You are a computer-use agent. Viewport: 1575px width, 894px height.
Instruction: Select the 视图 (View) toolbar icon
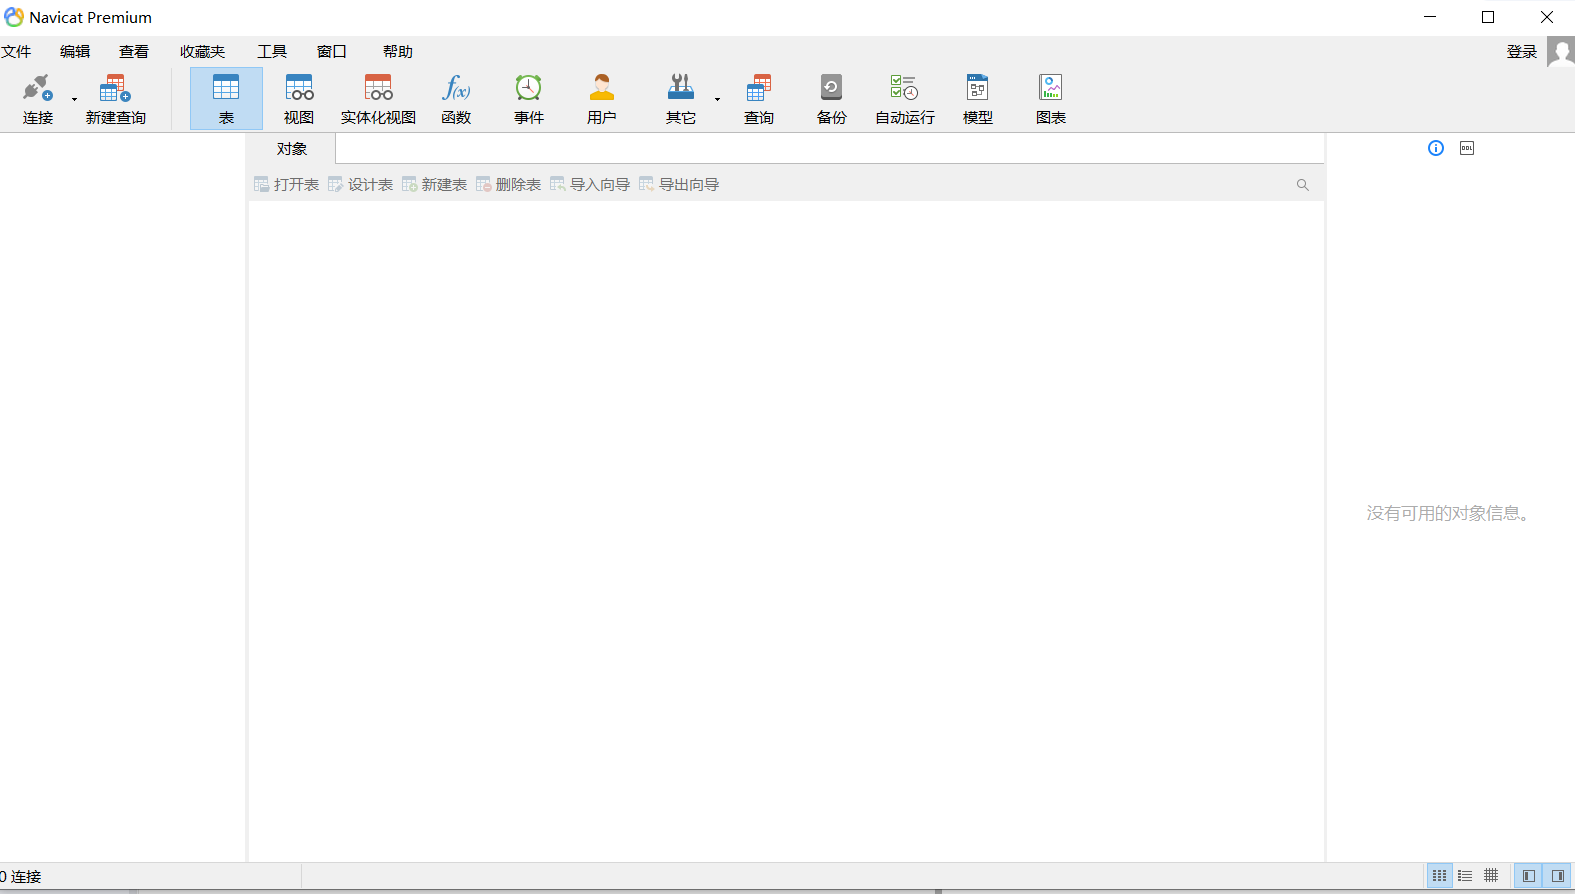[x=299, y=98]
